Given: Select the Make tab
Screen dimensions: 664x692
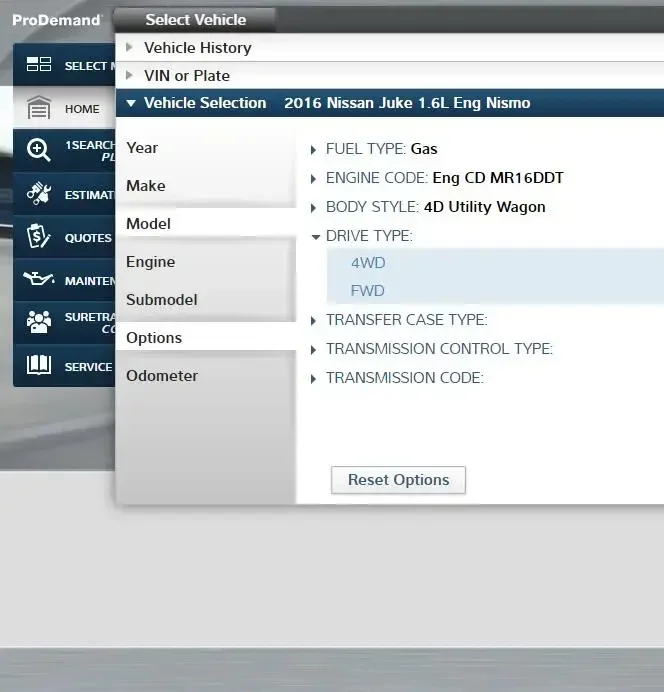Looking at the screenshot, I should [x=205, y=186].
